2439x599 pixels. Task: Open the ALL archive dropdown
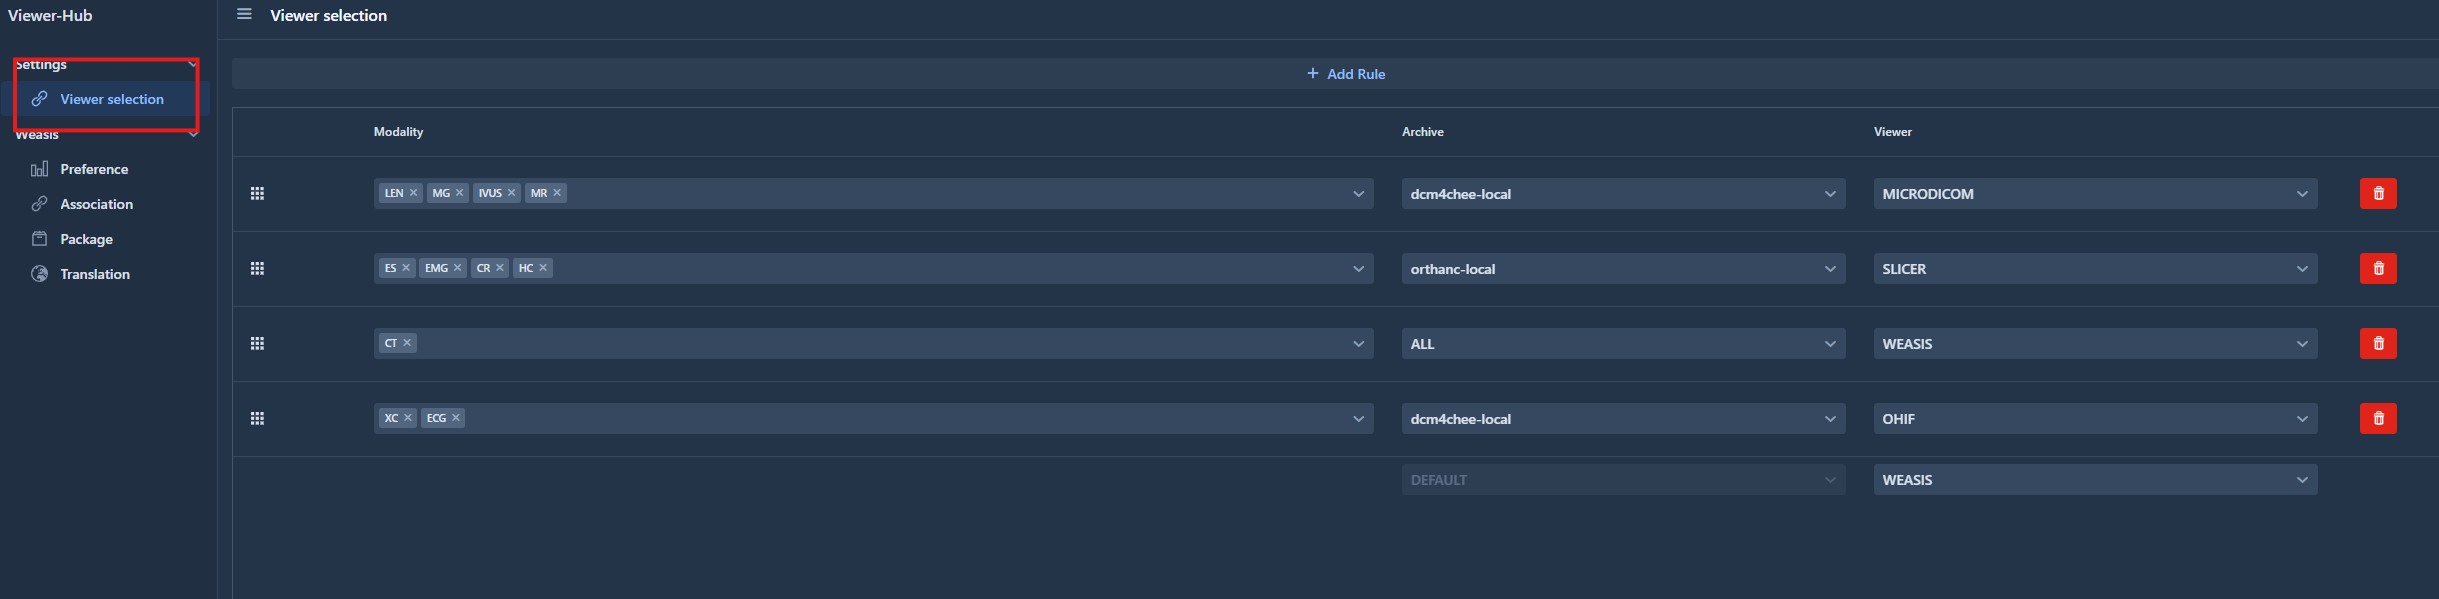tap(1622, 344)
